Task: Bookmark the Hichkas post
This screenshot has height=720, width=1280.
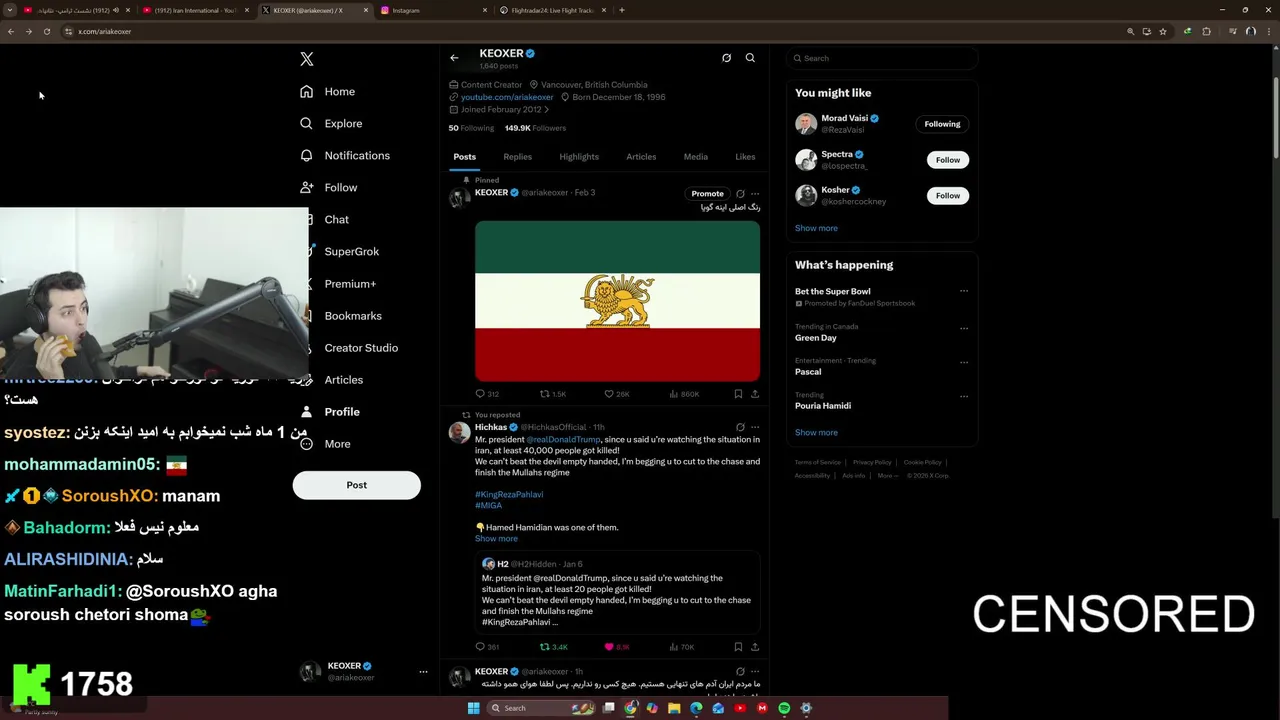Action: point(738,647)
